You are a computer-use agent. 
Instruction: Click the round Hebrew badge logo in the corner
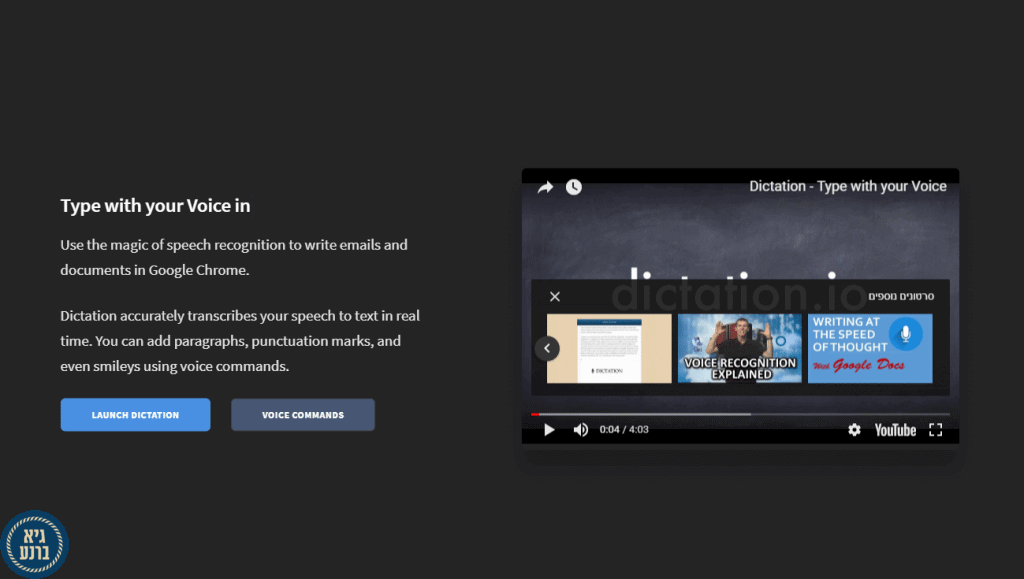coord(34,544)
